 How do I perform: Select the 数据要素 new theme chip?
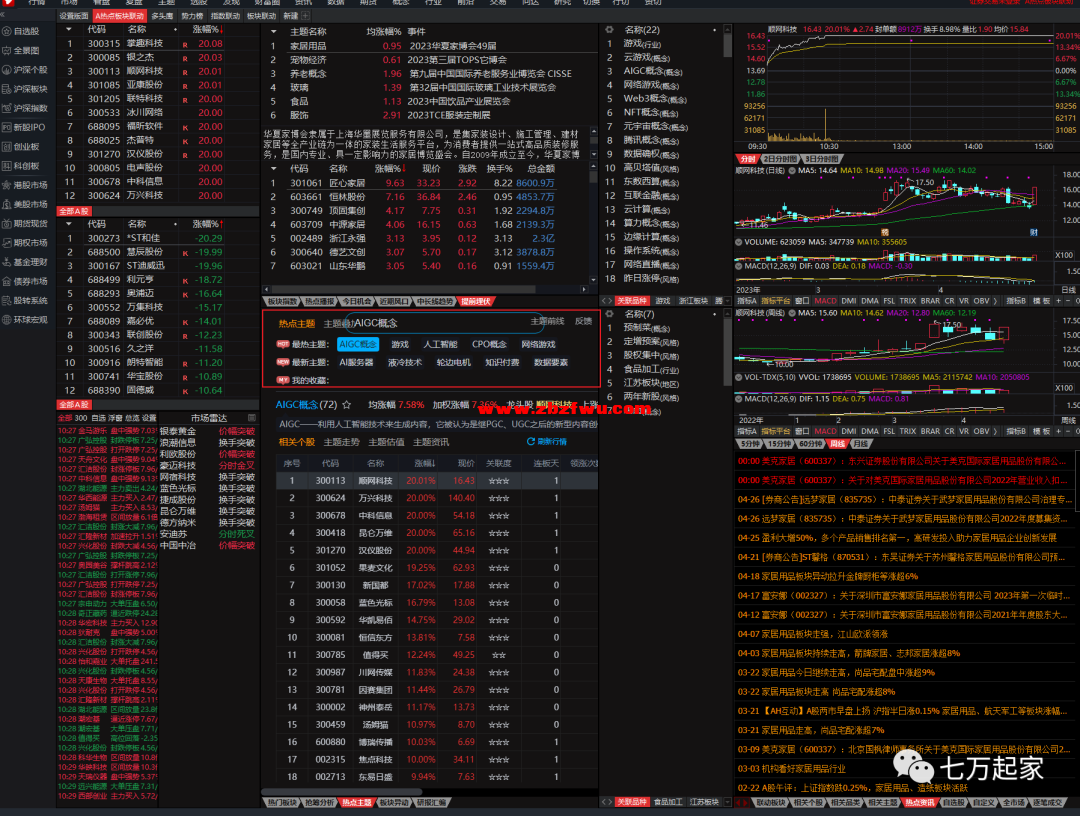point(551,362)
